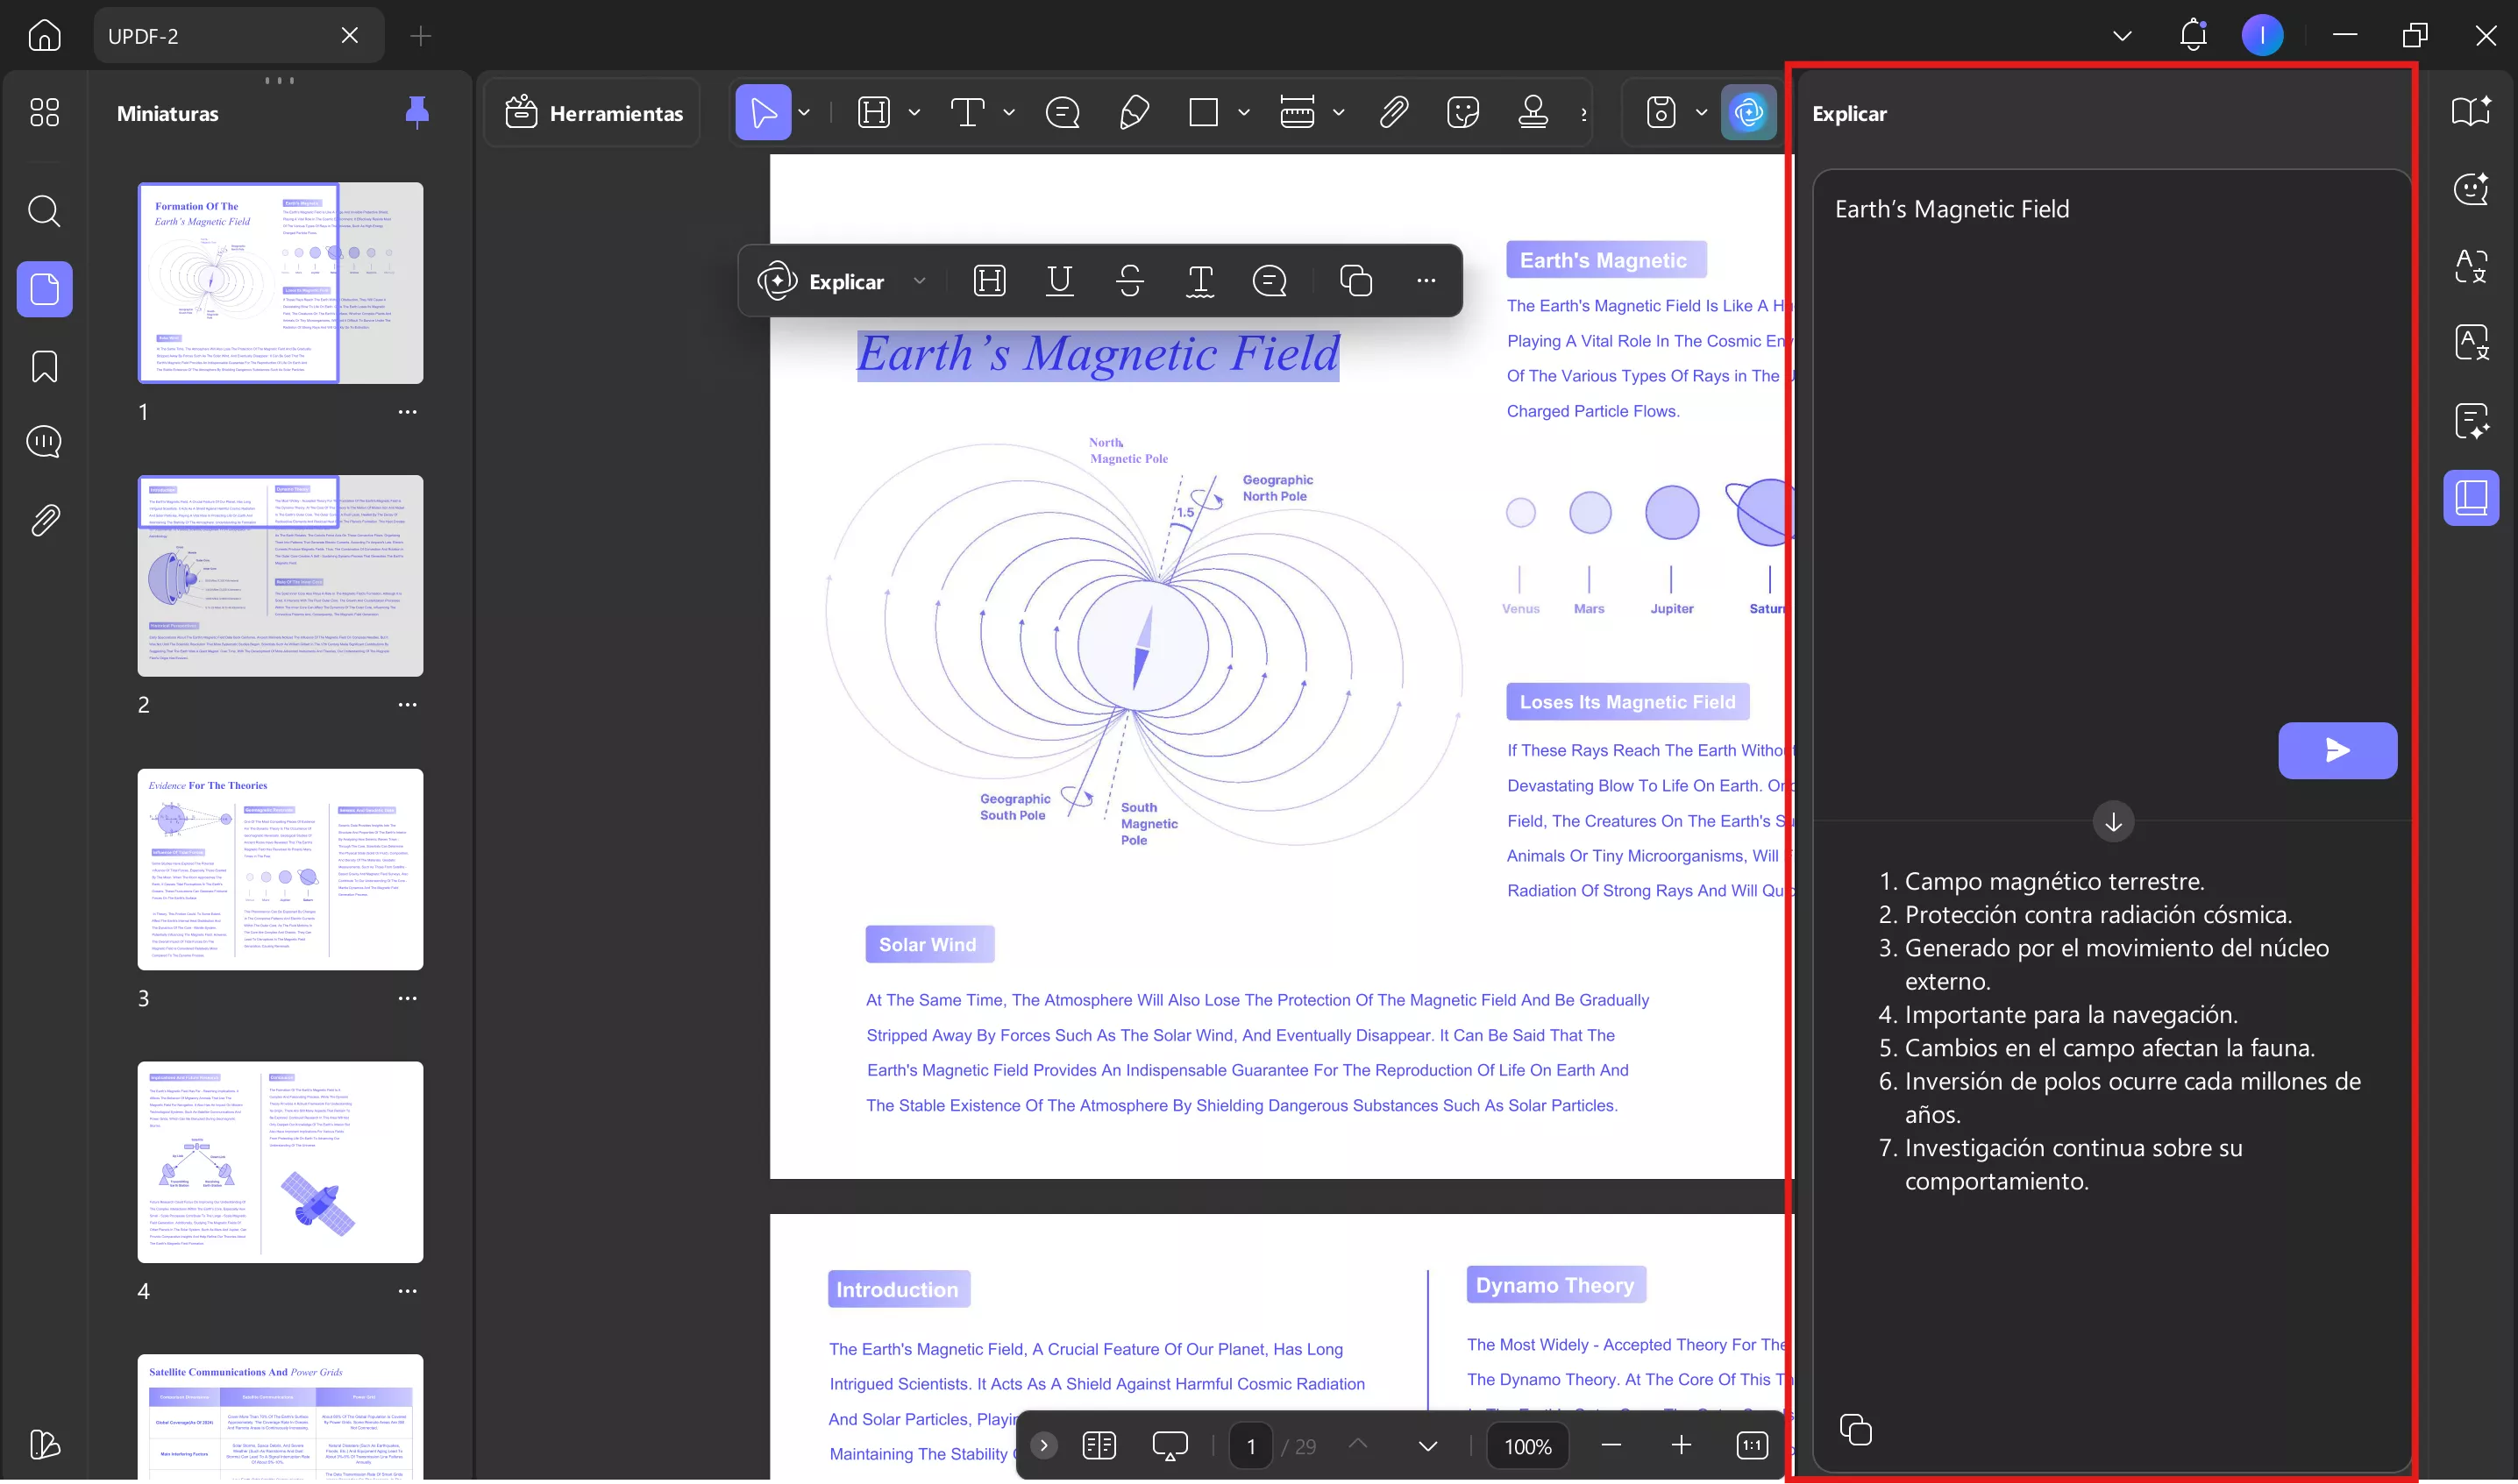Toggle the UPDF AI assistant button

click(x=1748, y=112)
